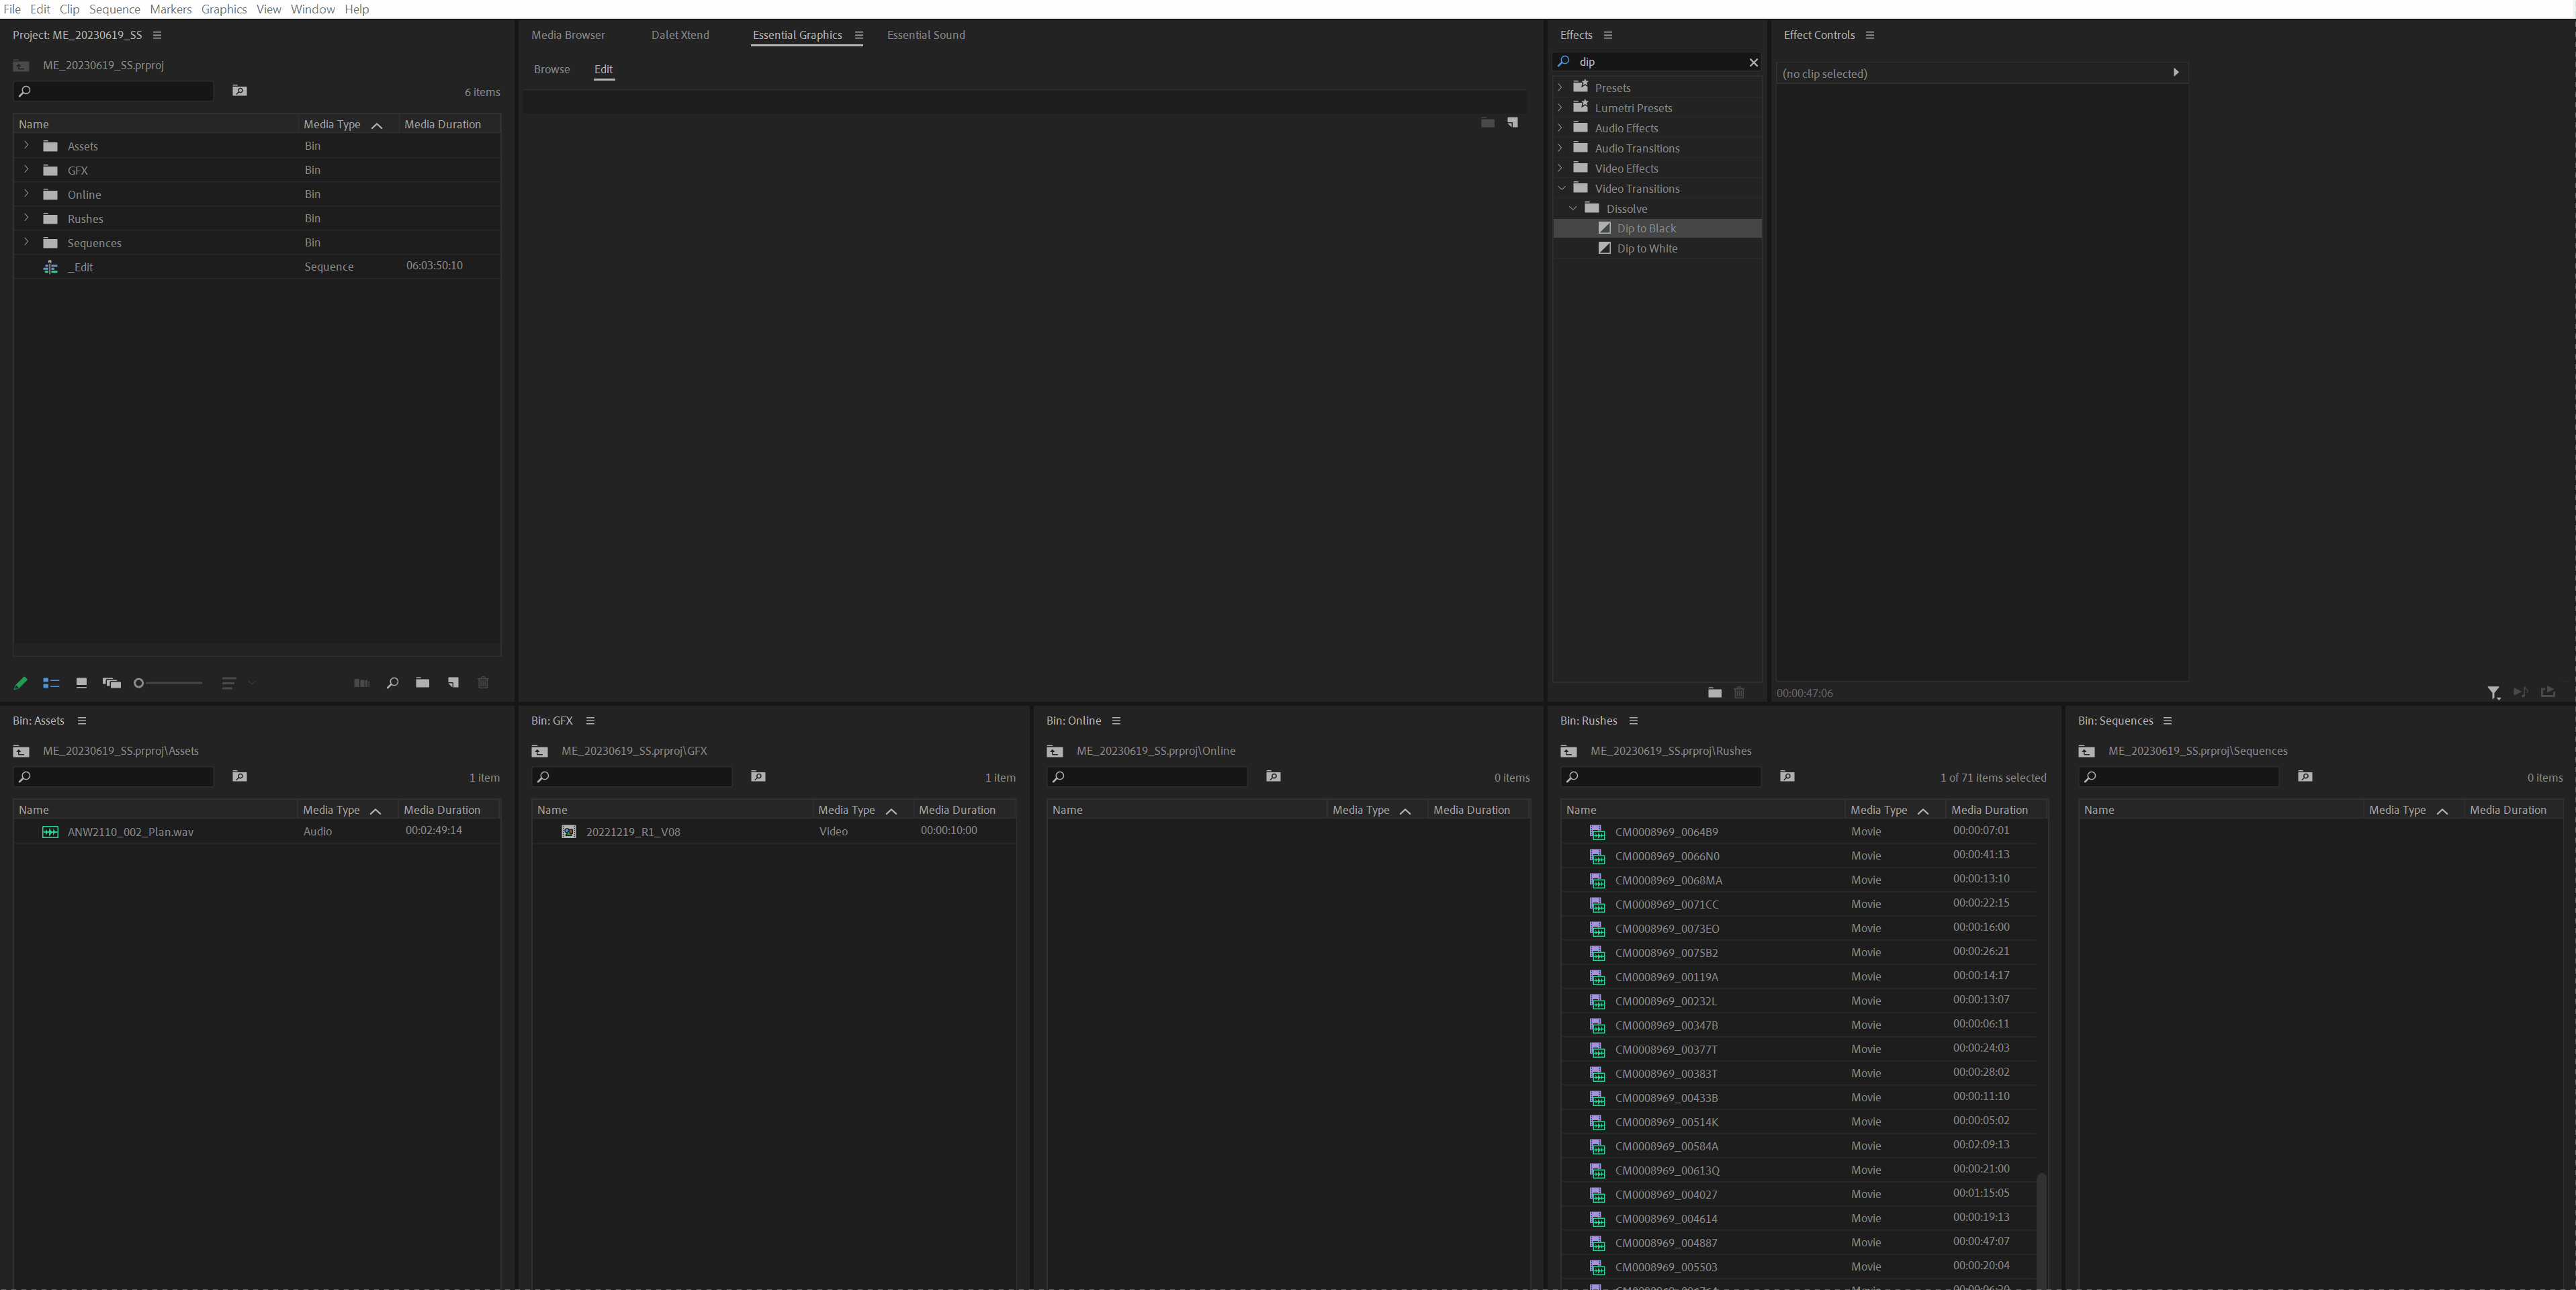Image resolution: width=2576 pixels, height=1290 pixels.
Task: Click New Custom Bin in Effects panel
Action: pyautogui.click(x=1714, y=692)
